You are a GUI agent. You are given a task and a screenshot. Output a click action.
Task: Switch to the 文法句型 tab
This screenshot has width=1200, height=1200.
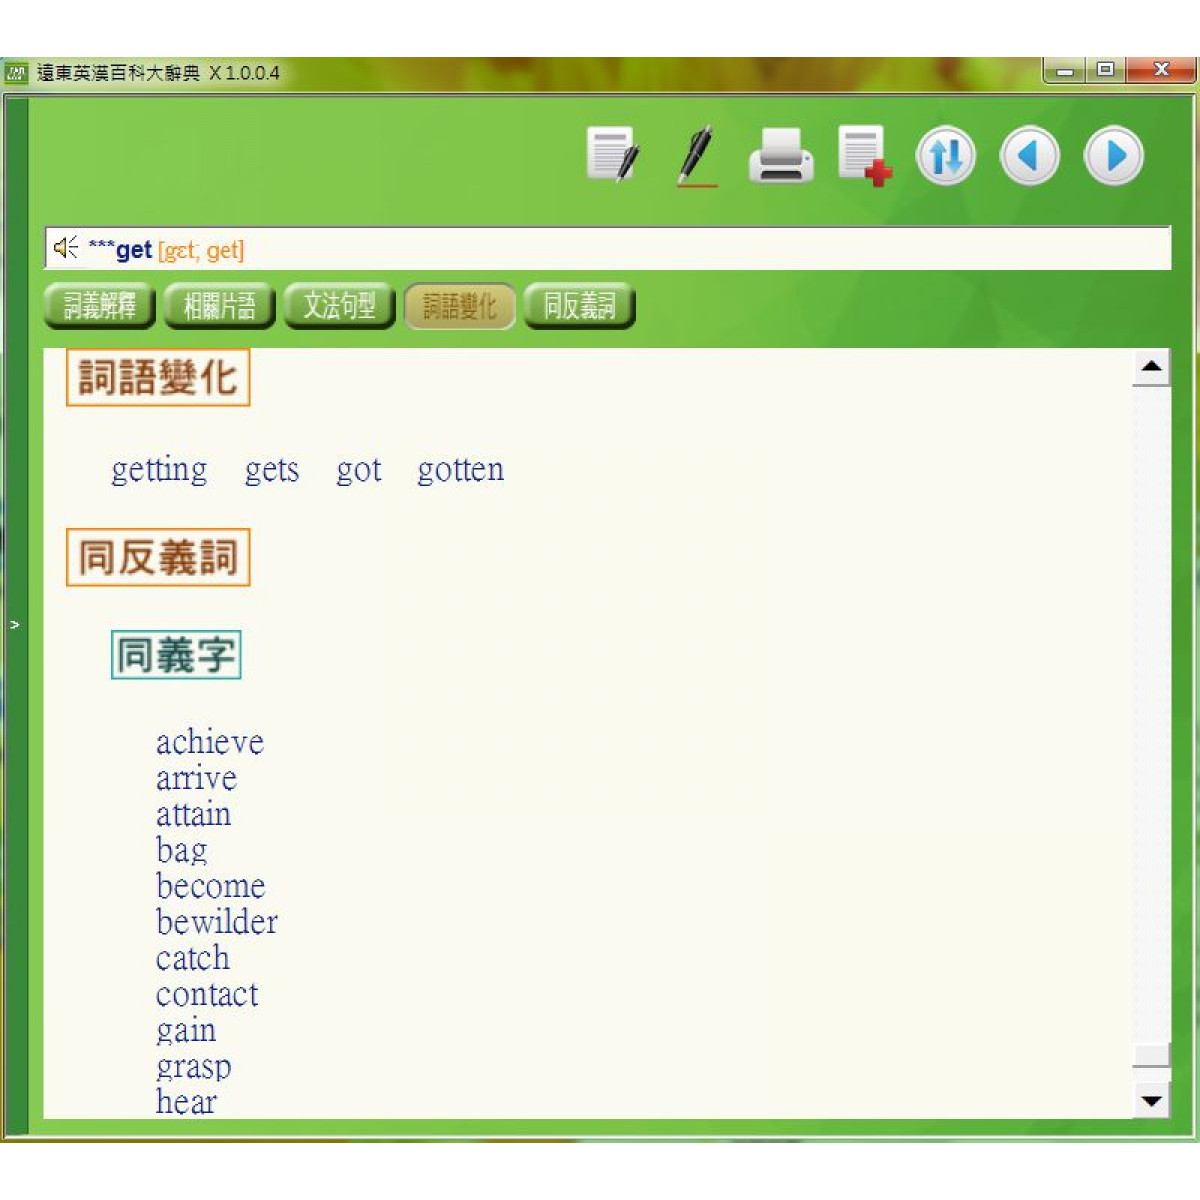339,306
